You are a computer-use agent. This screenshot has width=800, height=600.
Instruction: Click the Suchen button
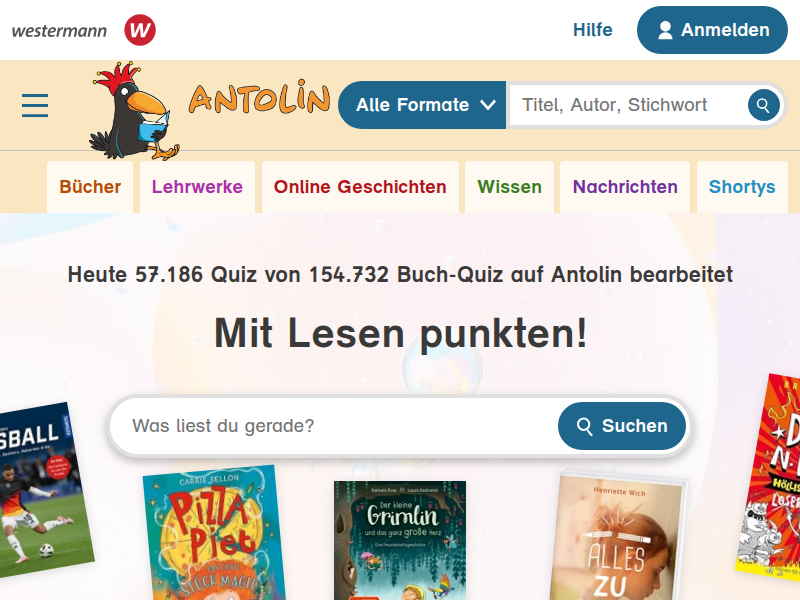click(x=622, y=426)
